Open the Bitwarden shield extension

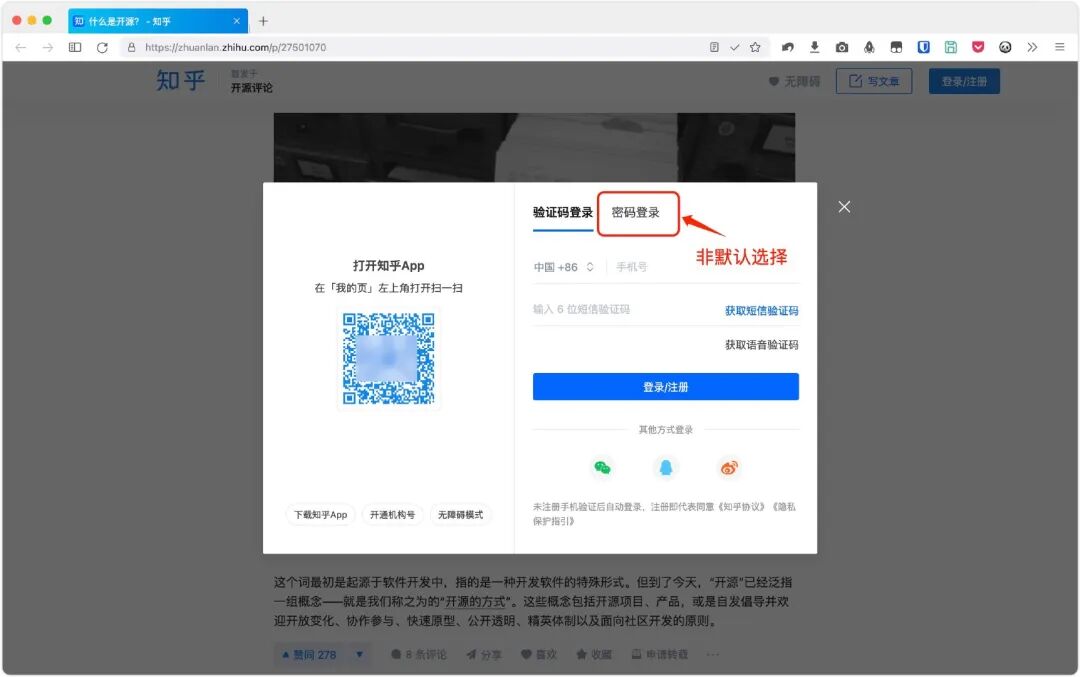(924, 48)
